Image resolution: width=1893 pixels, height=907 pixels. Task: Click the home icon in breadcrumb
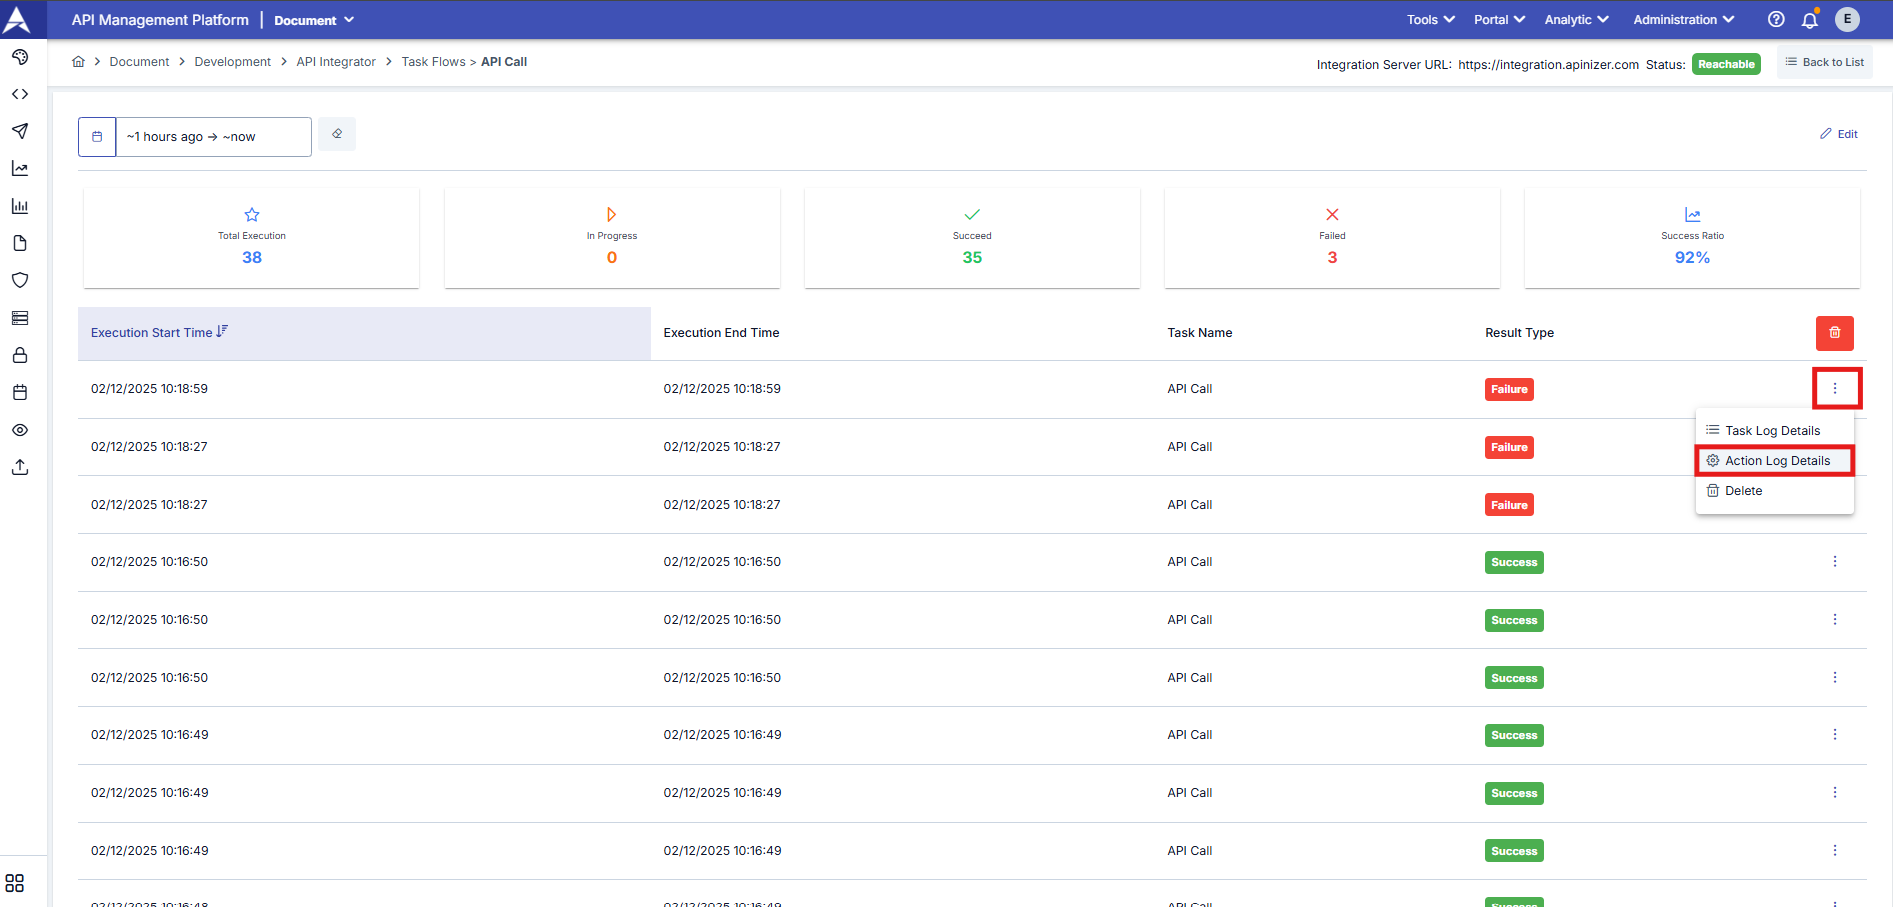click(78, 62)
